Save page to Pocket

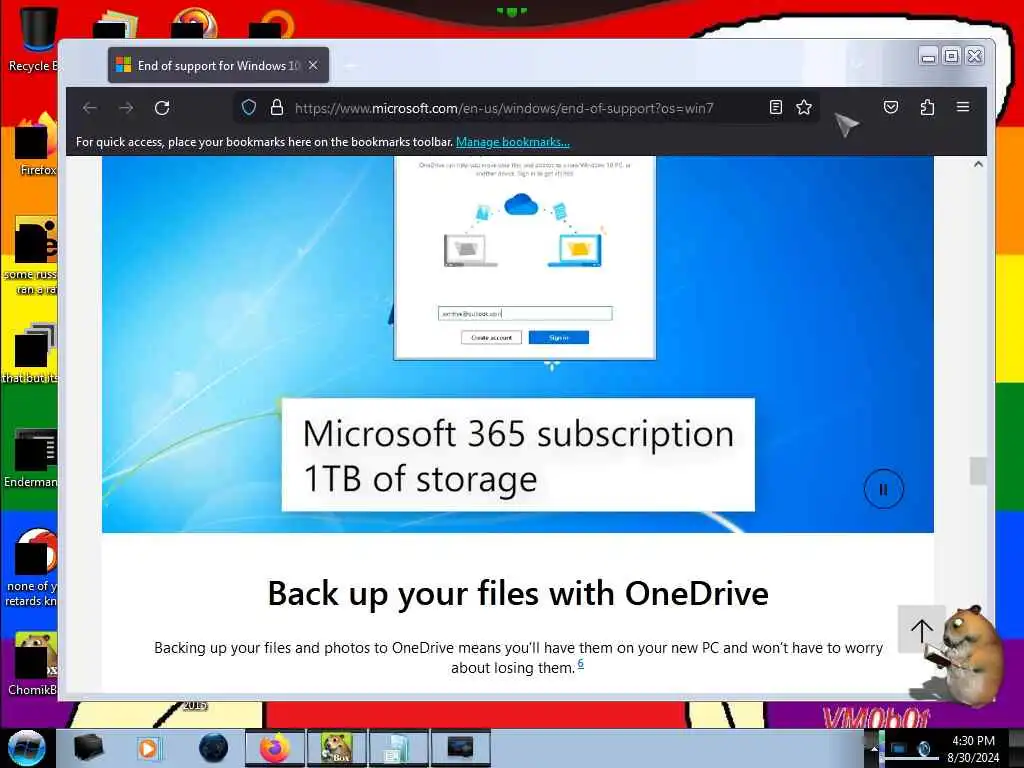(x=891, y=107)
